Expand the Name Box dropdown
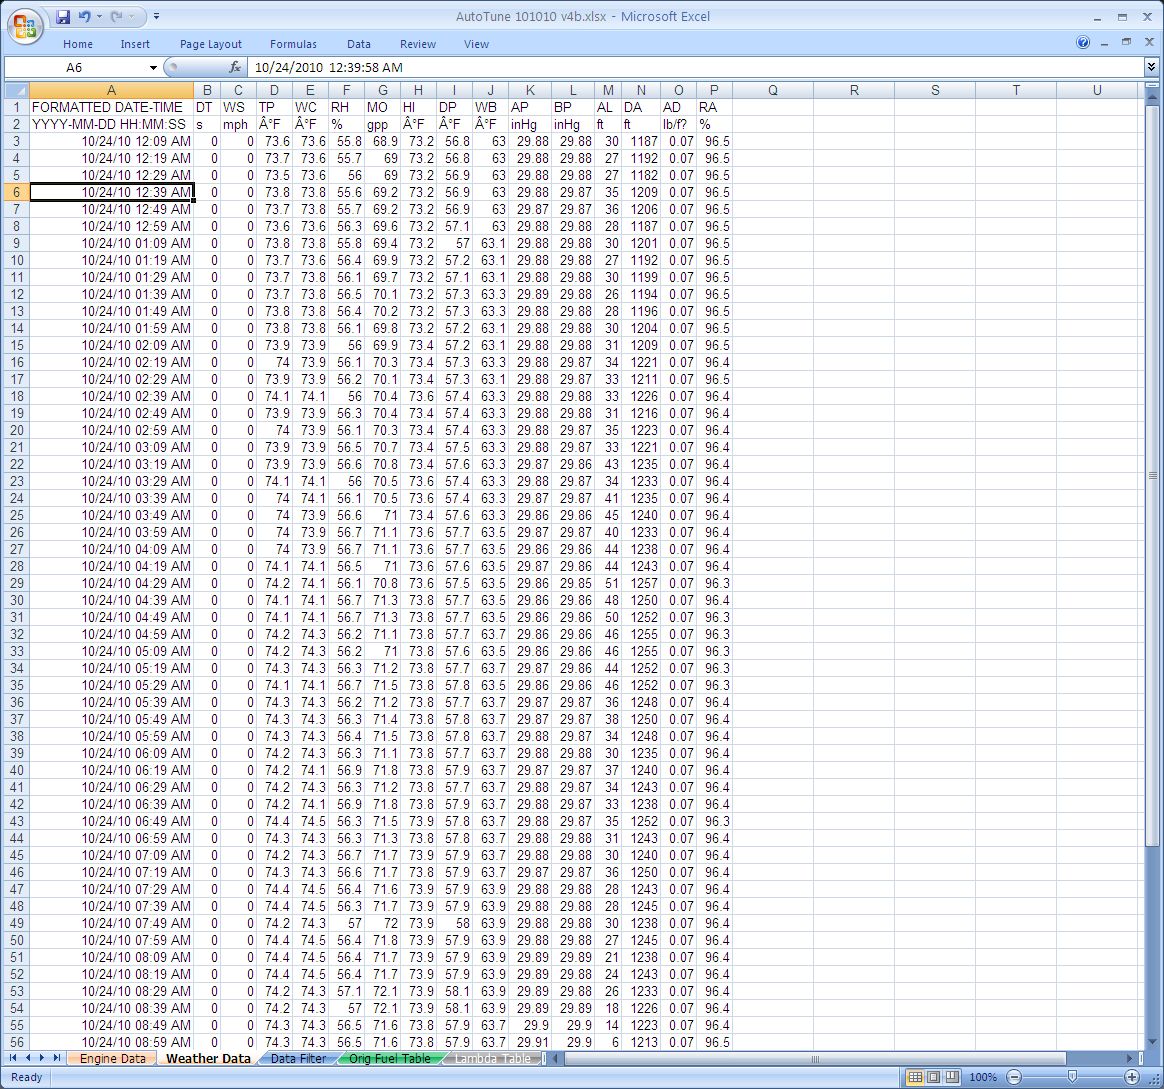This screenshot has height=1089, width=1164. 153,67
